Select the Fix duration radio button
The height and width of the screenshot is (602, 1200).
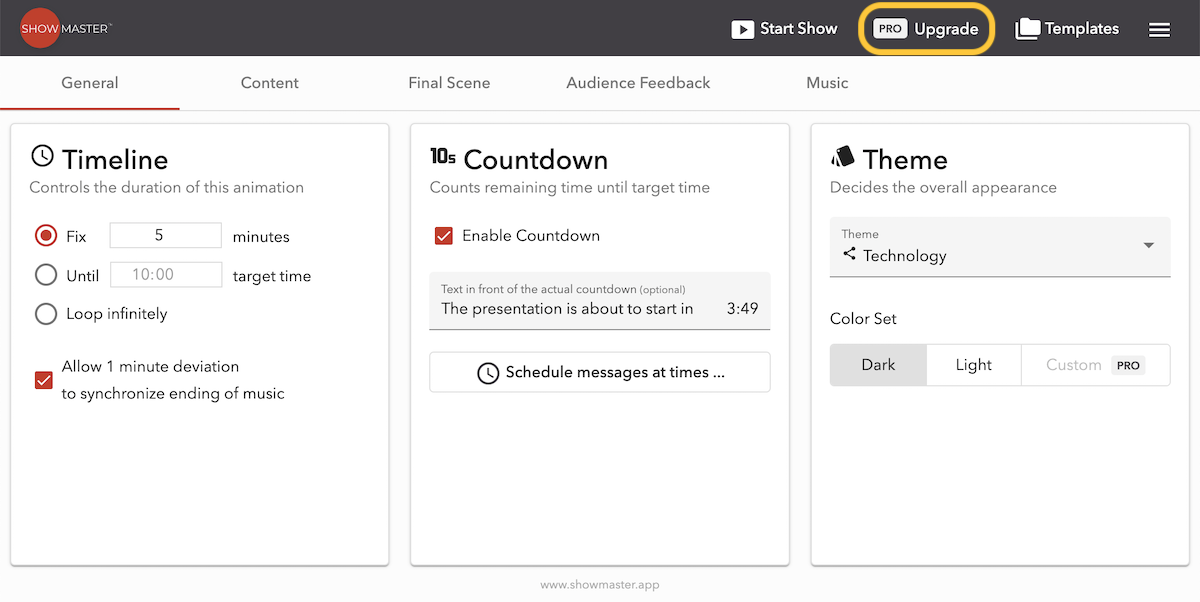46,236
